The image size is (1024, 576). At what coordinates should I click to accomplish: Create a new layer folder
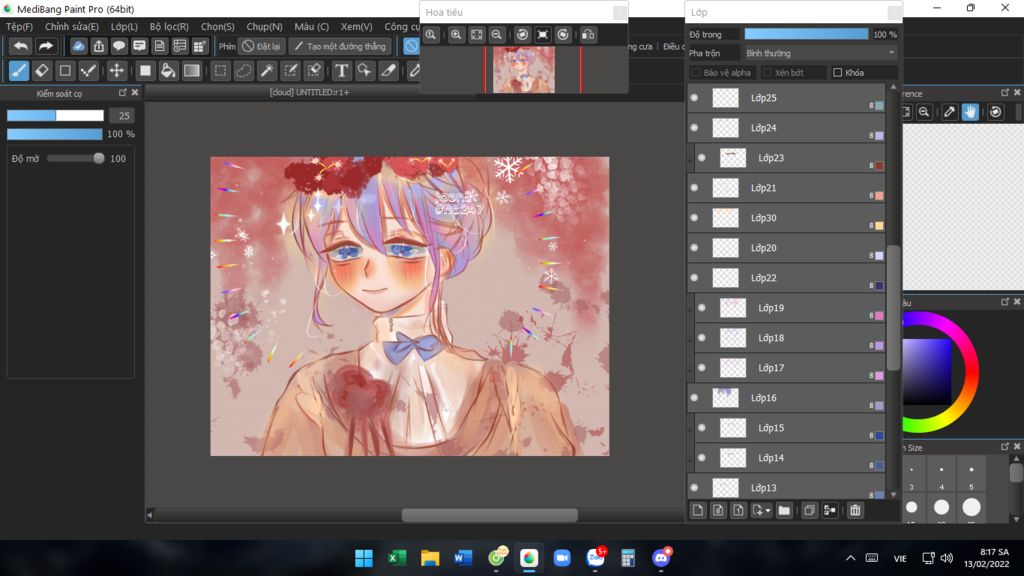point(784,511)
